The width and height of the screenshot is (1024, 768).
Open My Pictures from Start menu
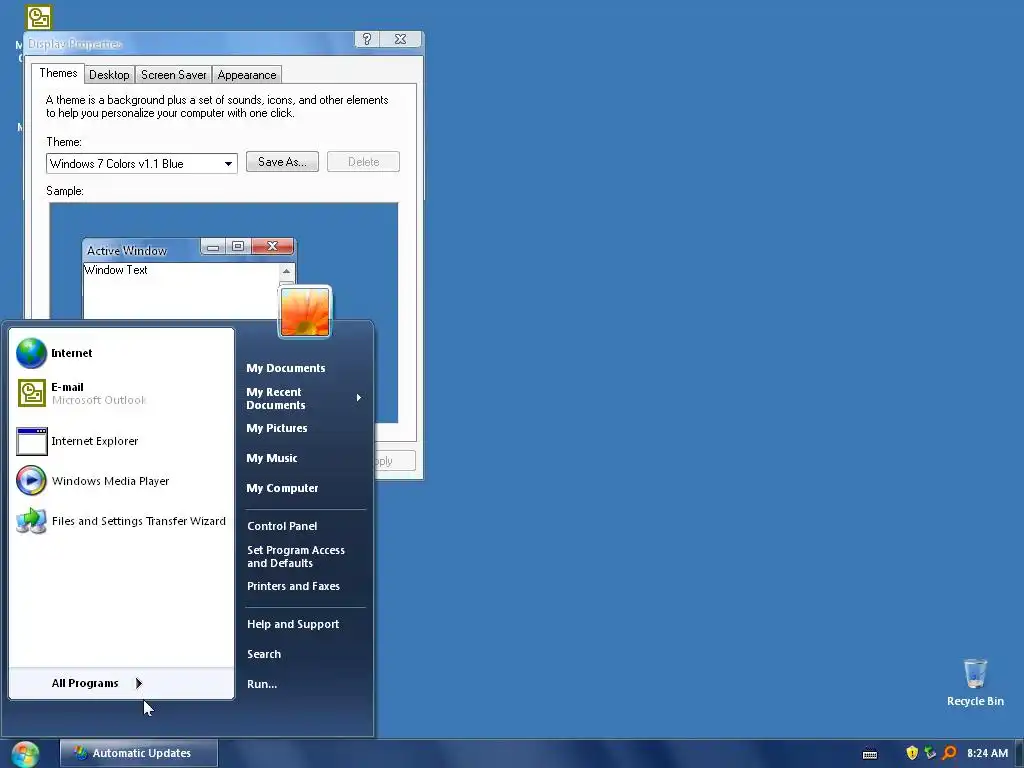(x=276, y=428)
